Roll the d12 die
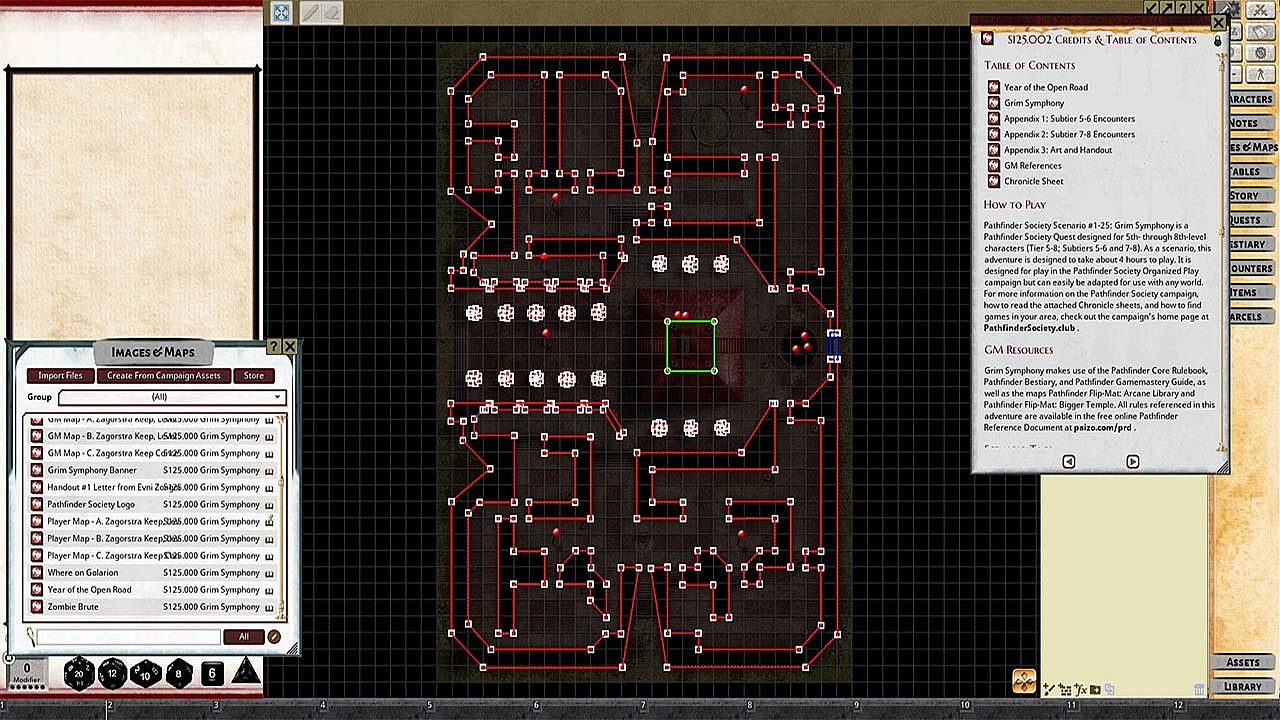The image size is (1280, 720). pyautogui.click(x=112, y=673)
